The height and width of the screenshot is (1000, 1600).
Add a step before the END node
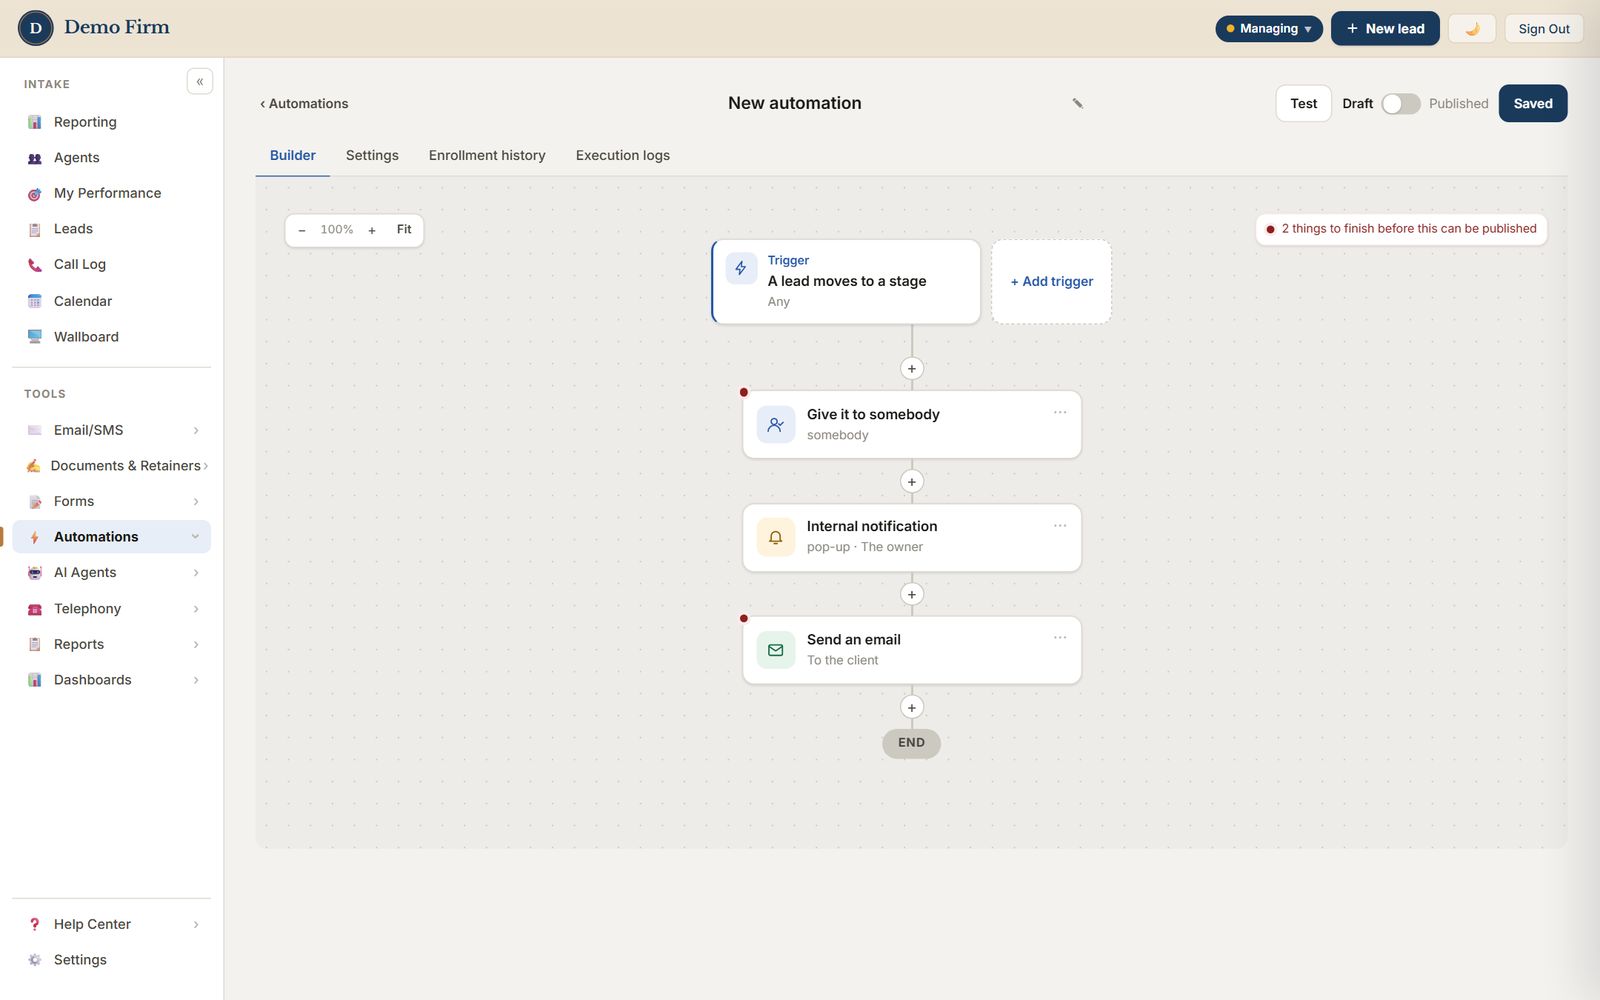912,708
